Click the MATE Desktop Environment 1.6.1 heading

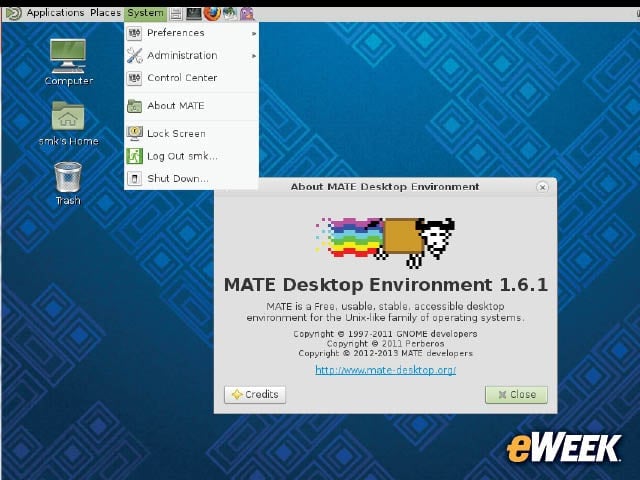coord(386,285)
